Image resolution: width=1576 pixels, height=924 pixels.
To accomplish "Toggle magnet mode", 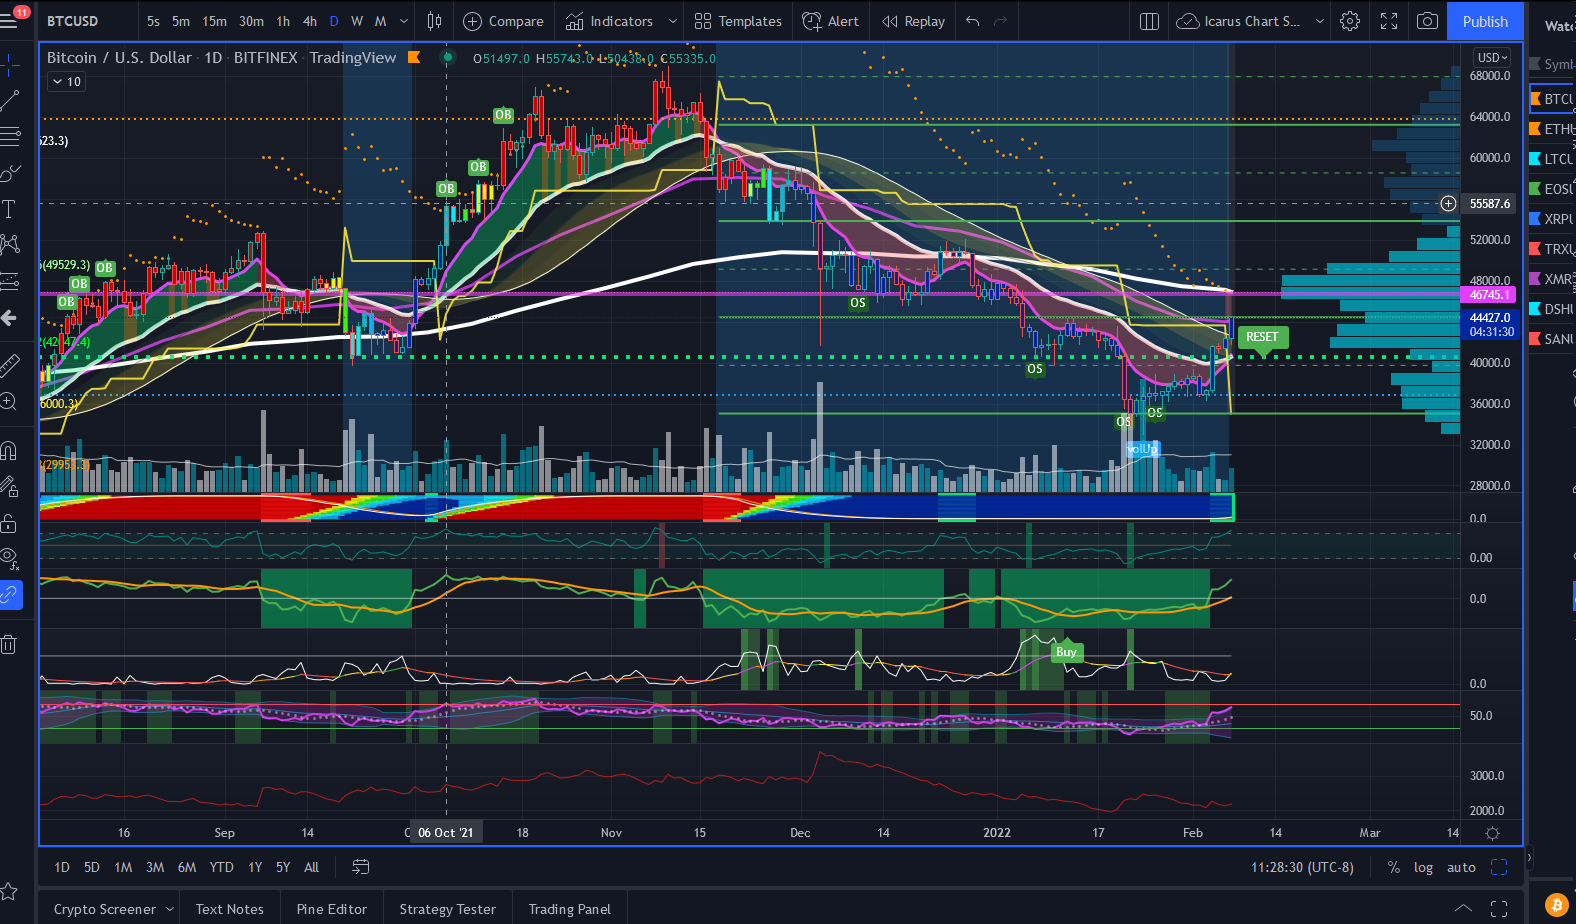I will click(10, 450).
